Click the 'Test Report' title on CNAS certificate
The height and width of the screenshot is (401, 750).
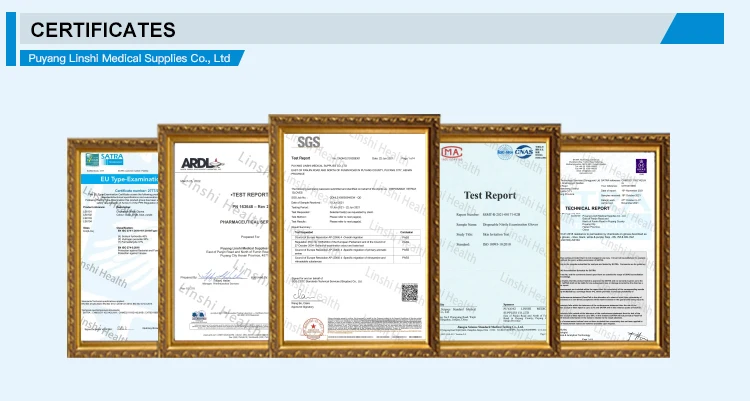(x=490, y=195)
